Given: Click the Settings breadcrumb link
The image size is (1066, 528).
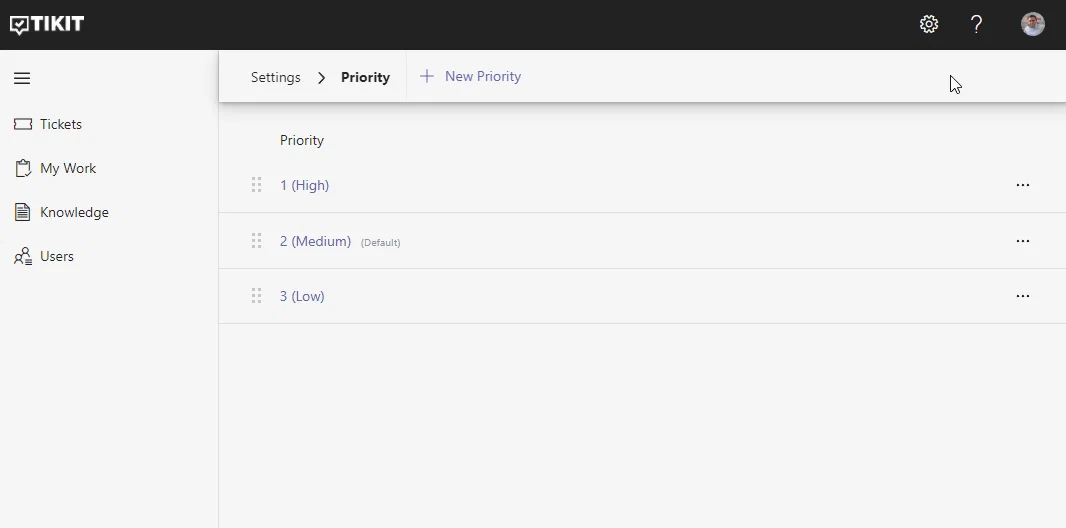Looking at the screenshot, I should 275,77.
